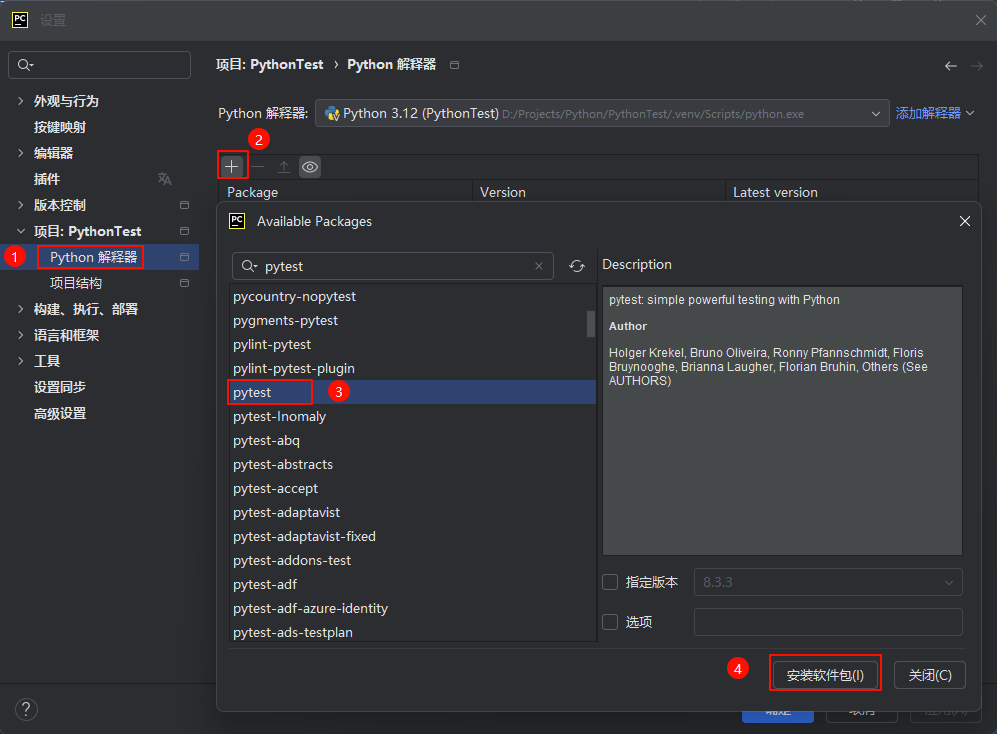Image resolution: width=997 pixels, height=734 pixels.
Task: Click the add package plus icon
Action: tap(231, 167)
